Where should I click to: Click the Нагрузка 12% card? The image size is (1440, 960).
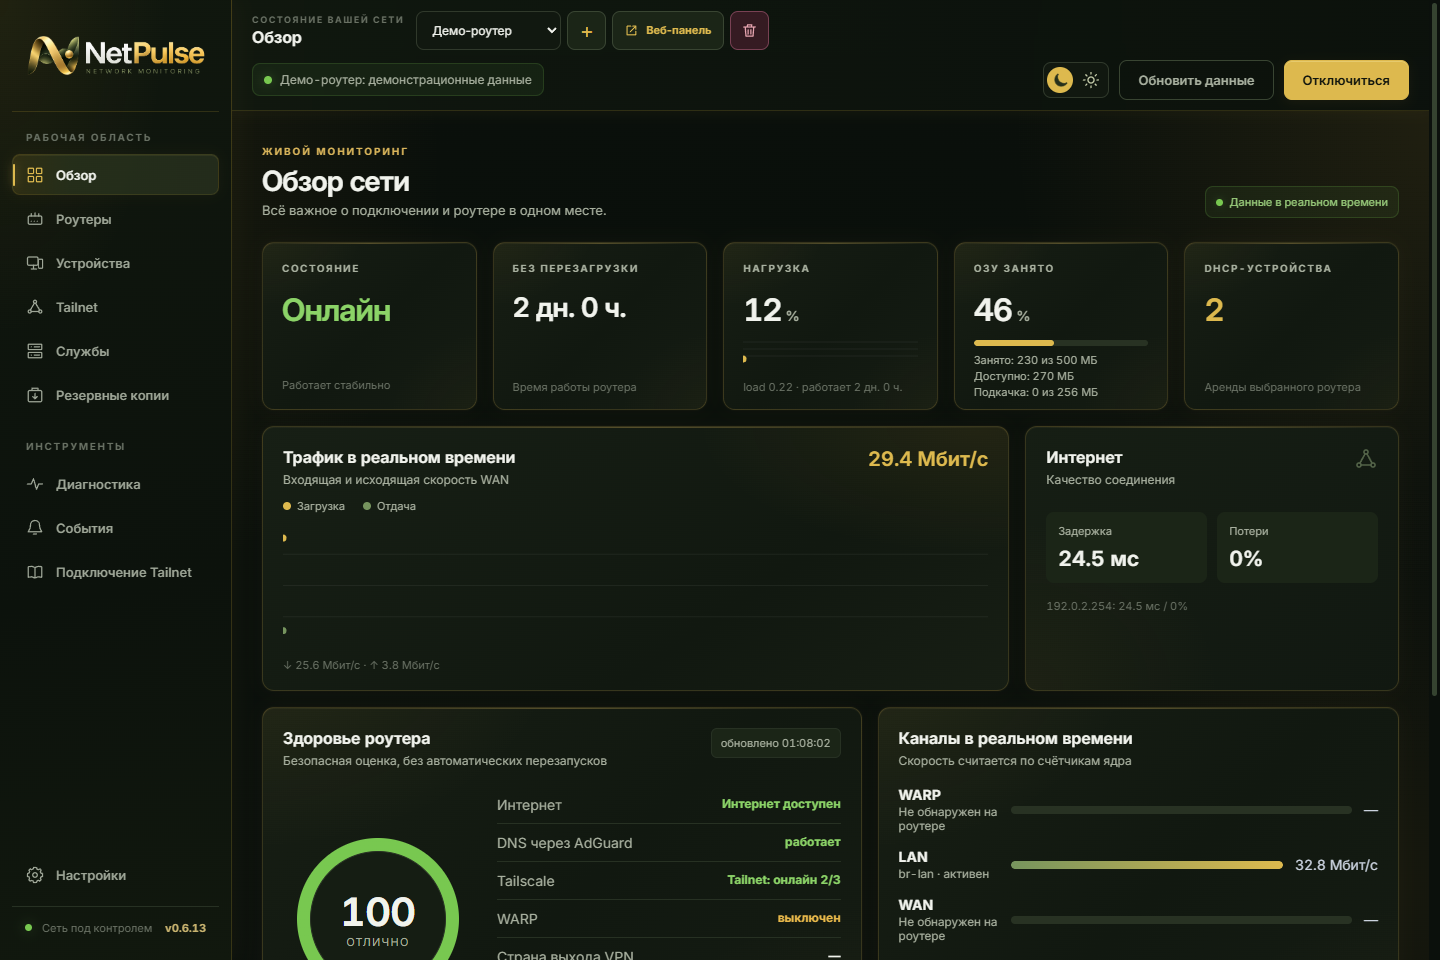pos(830,326)
